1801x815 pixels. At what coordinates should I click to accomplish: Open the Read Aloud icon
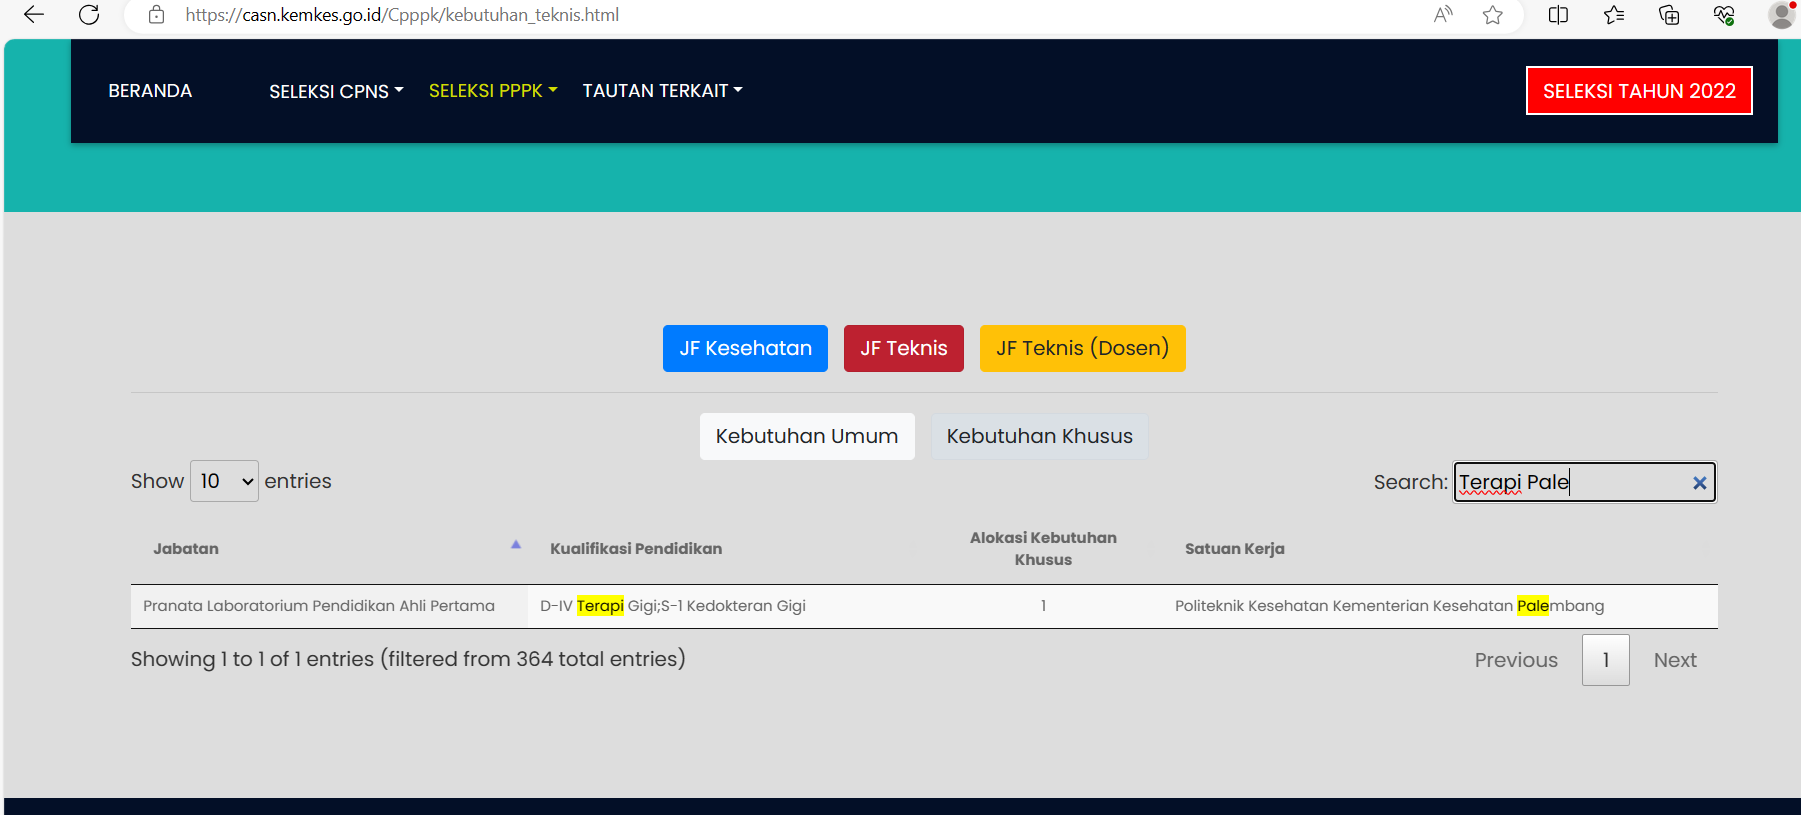coord(1442,15)
